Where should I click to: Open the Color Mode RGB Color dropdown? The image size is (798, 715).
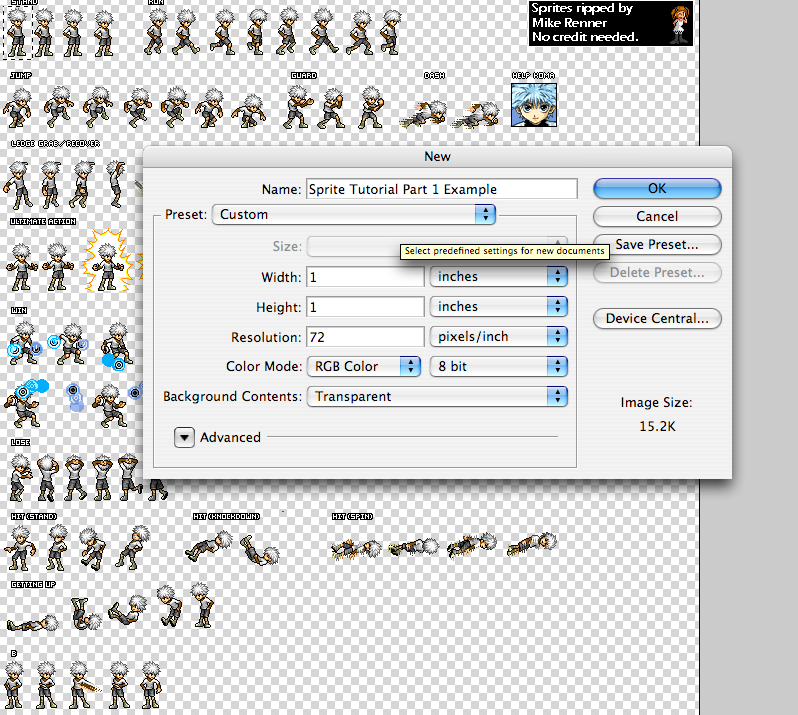point(364,366)
